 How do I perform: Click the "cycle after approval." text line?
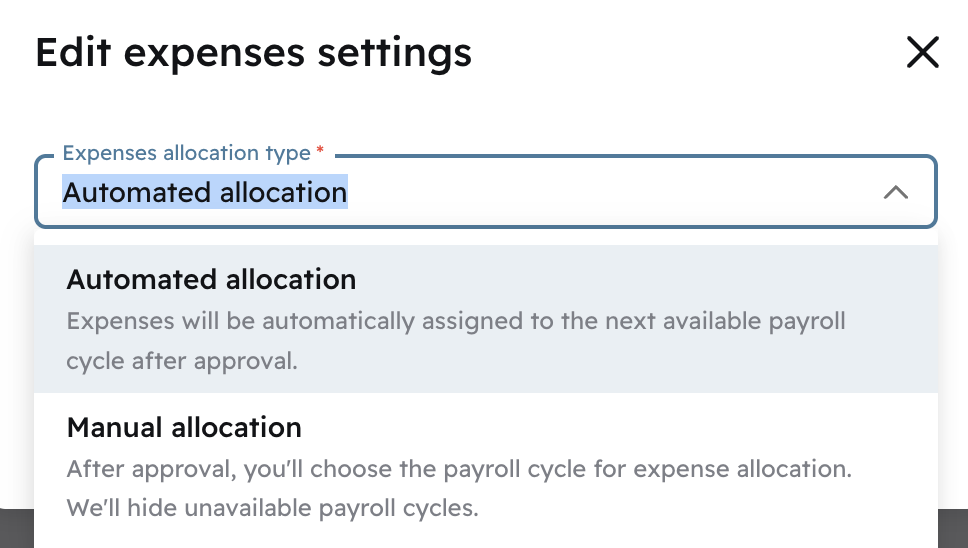tap(182, 361)
